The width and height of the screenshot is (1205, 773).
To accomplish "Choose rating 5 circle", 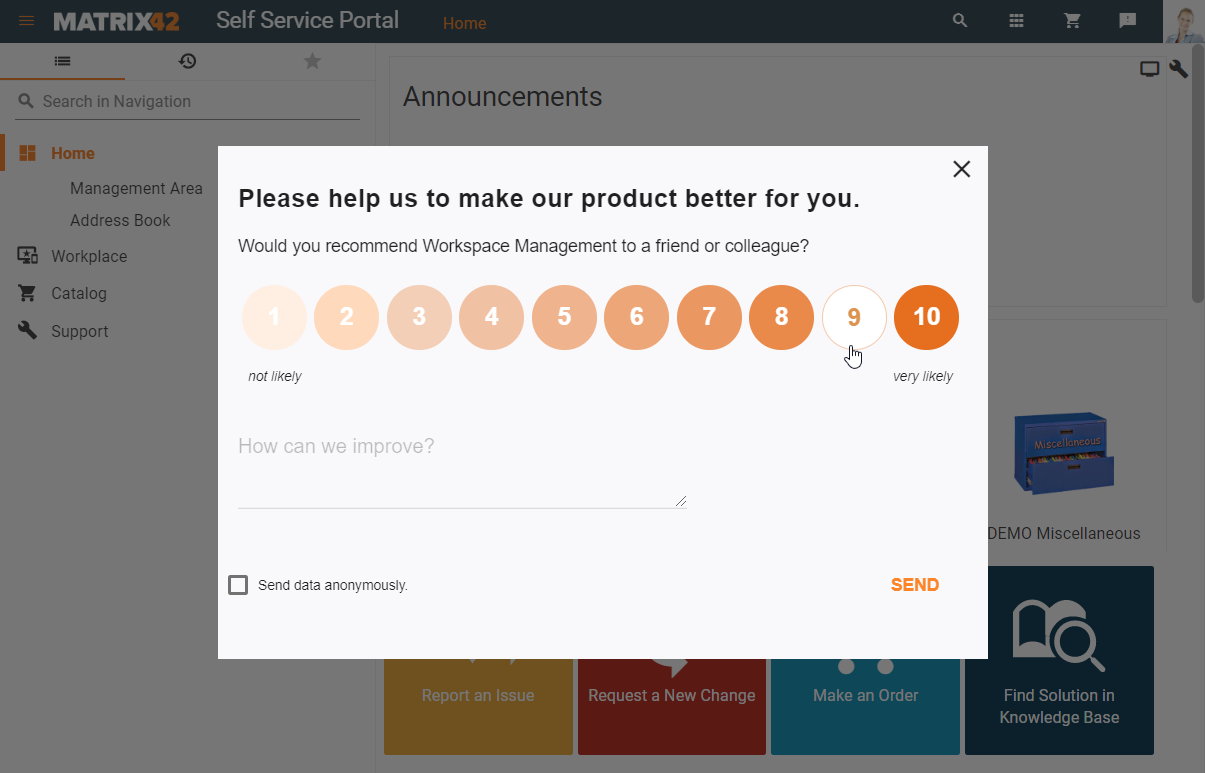I will point(564,317).
